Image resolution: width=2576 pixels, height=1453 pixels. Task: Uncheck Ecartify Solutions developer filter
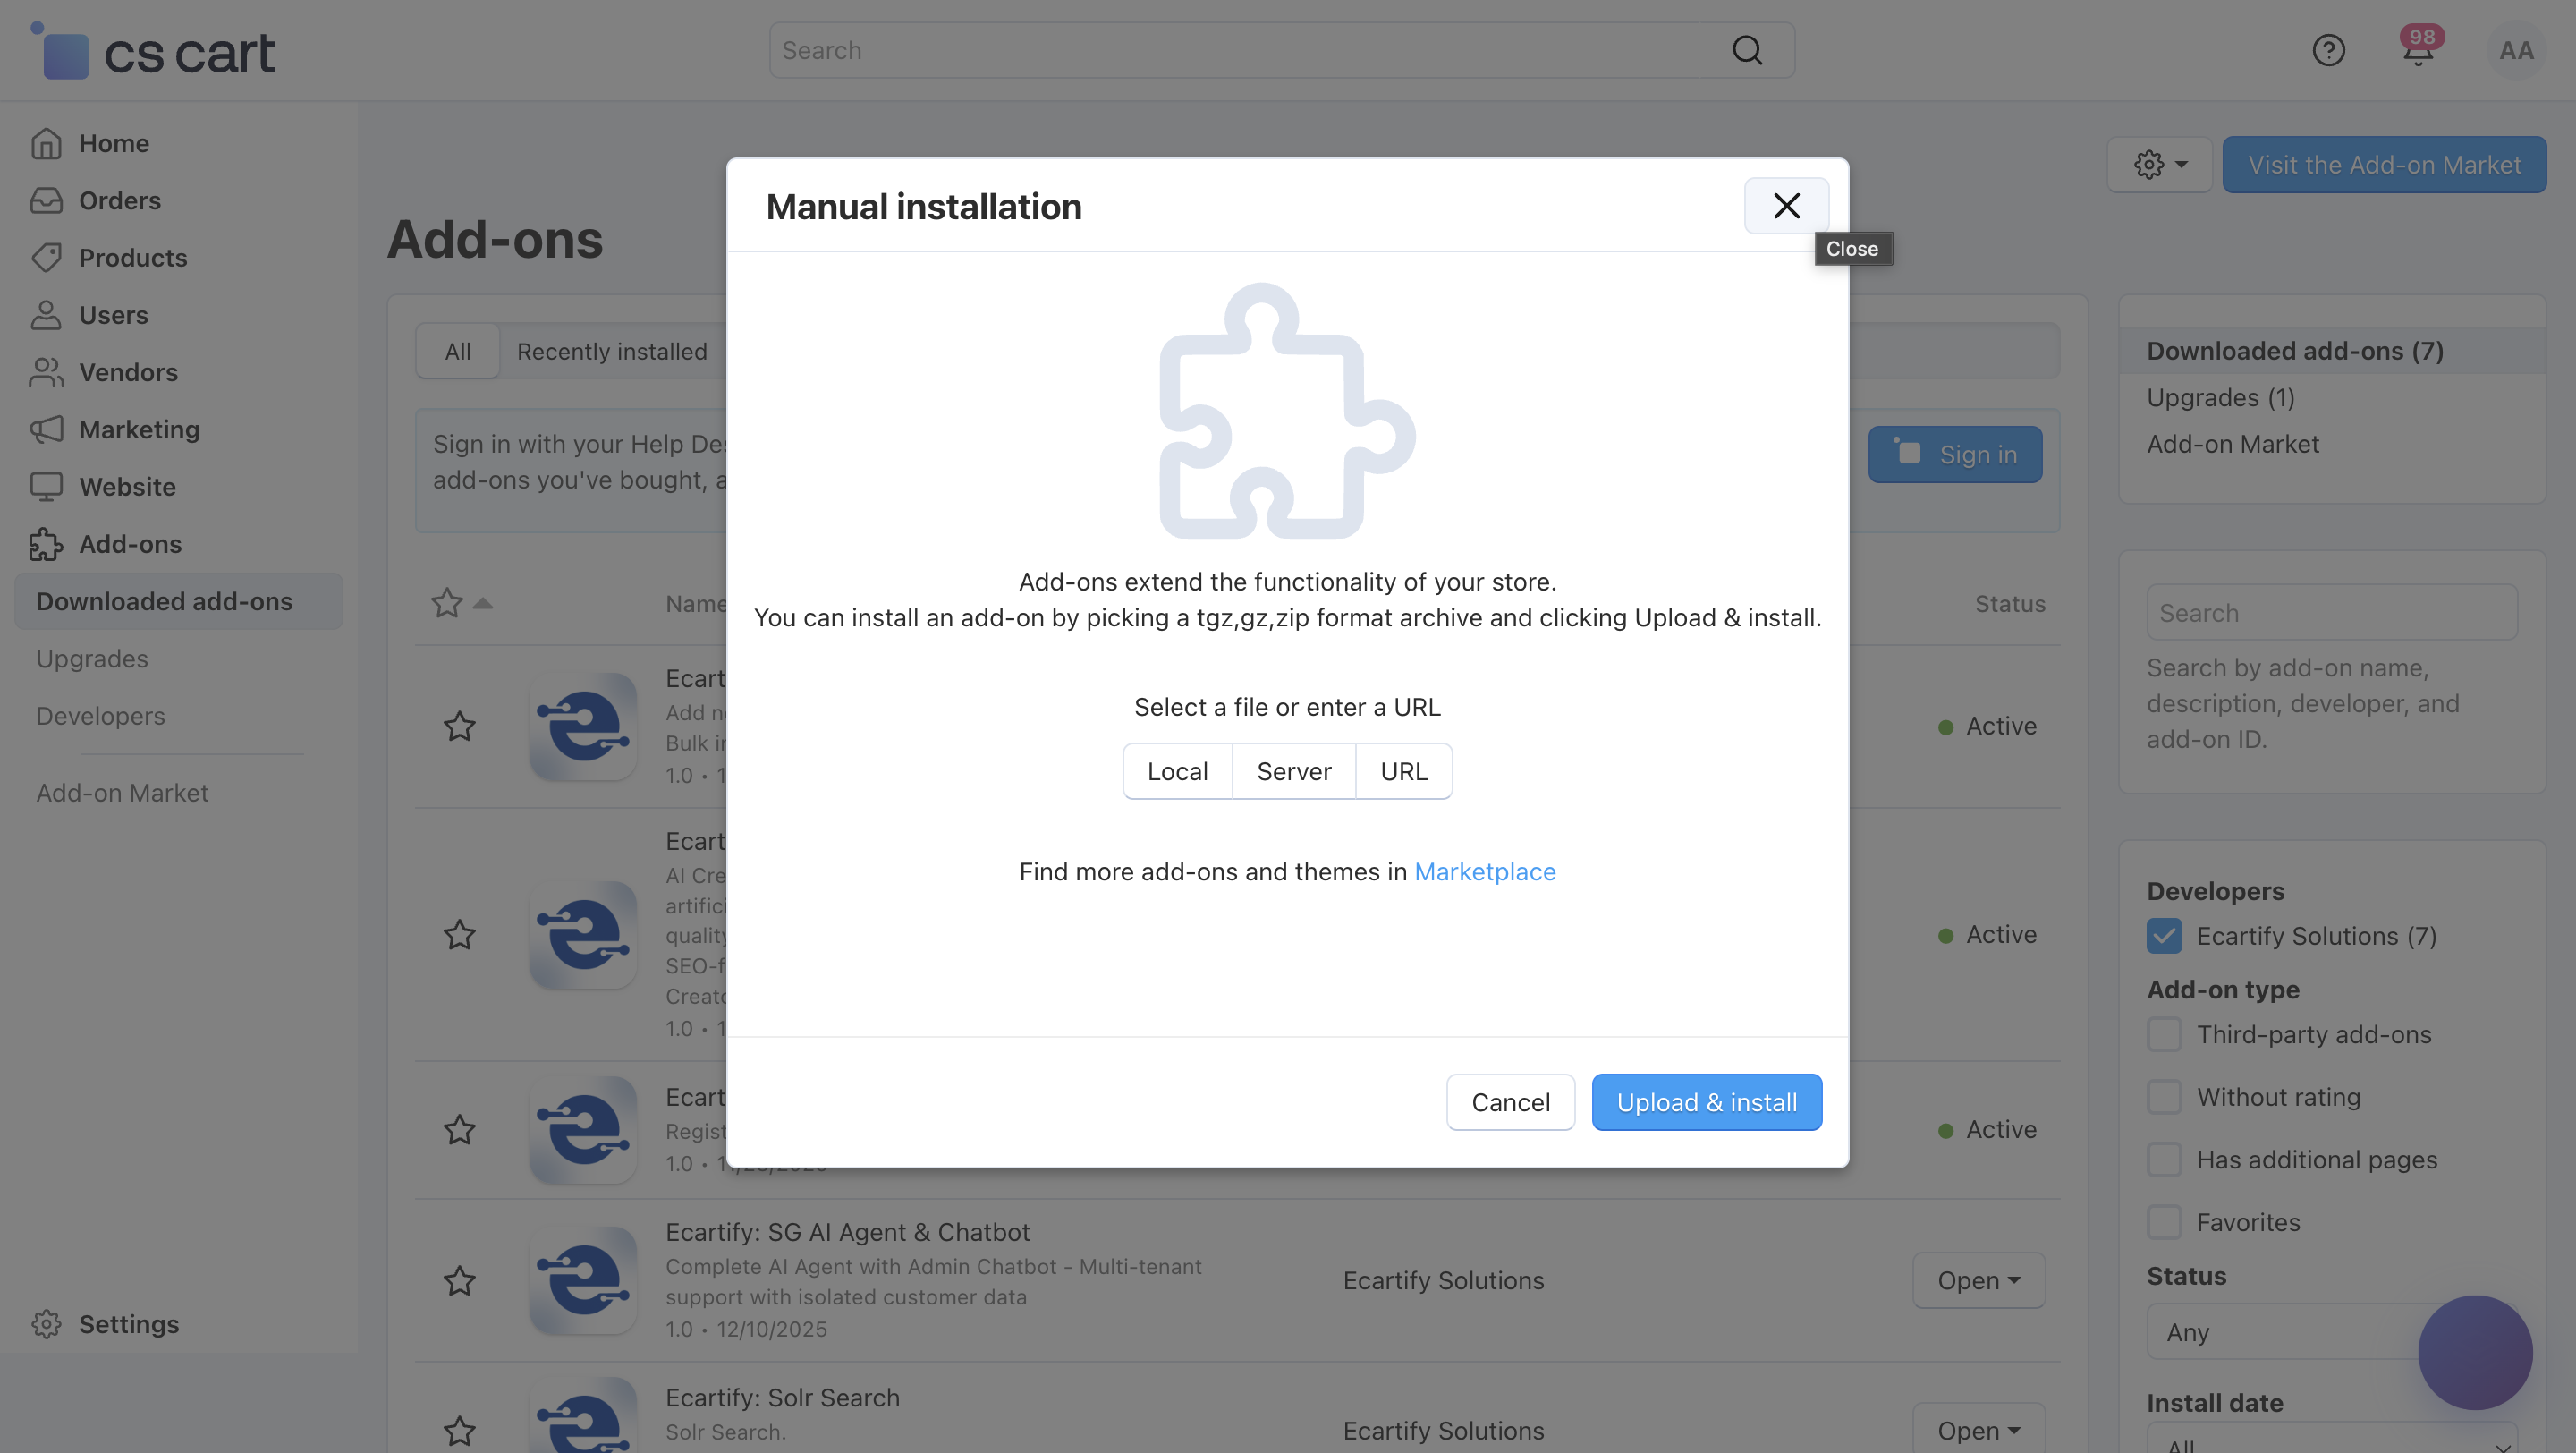pyautogui.click(x=2164, y=936)
